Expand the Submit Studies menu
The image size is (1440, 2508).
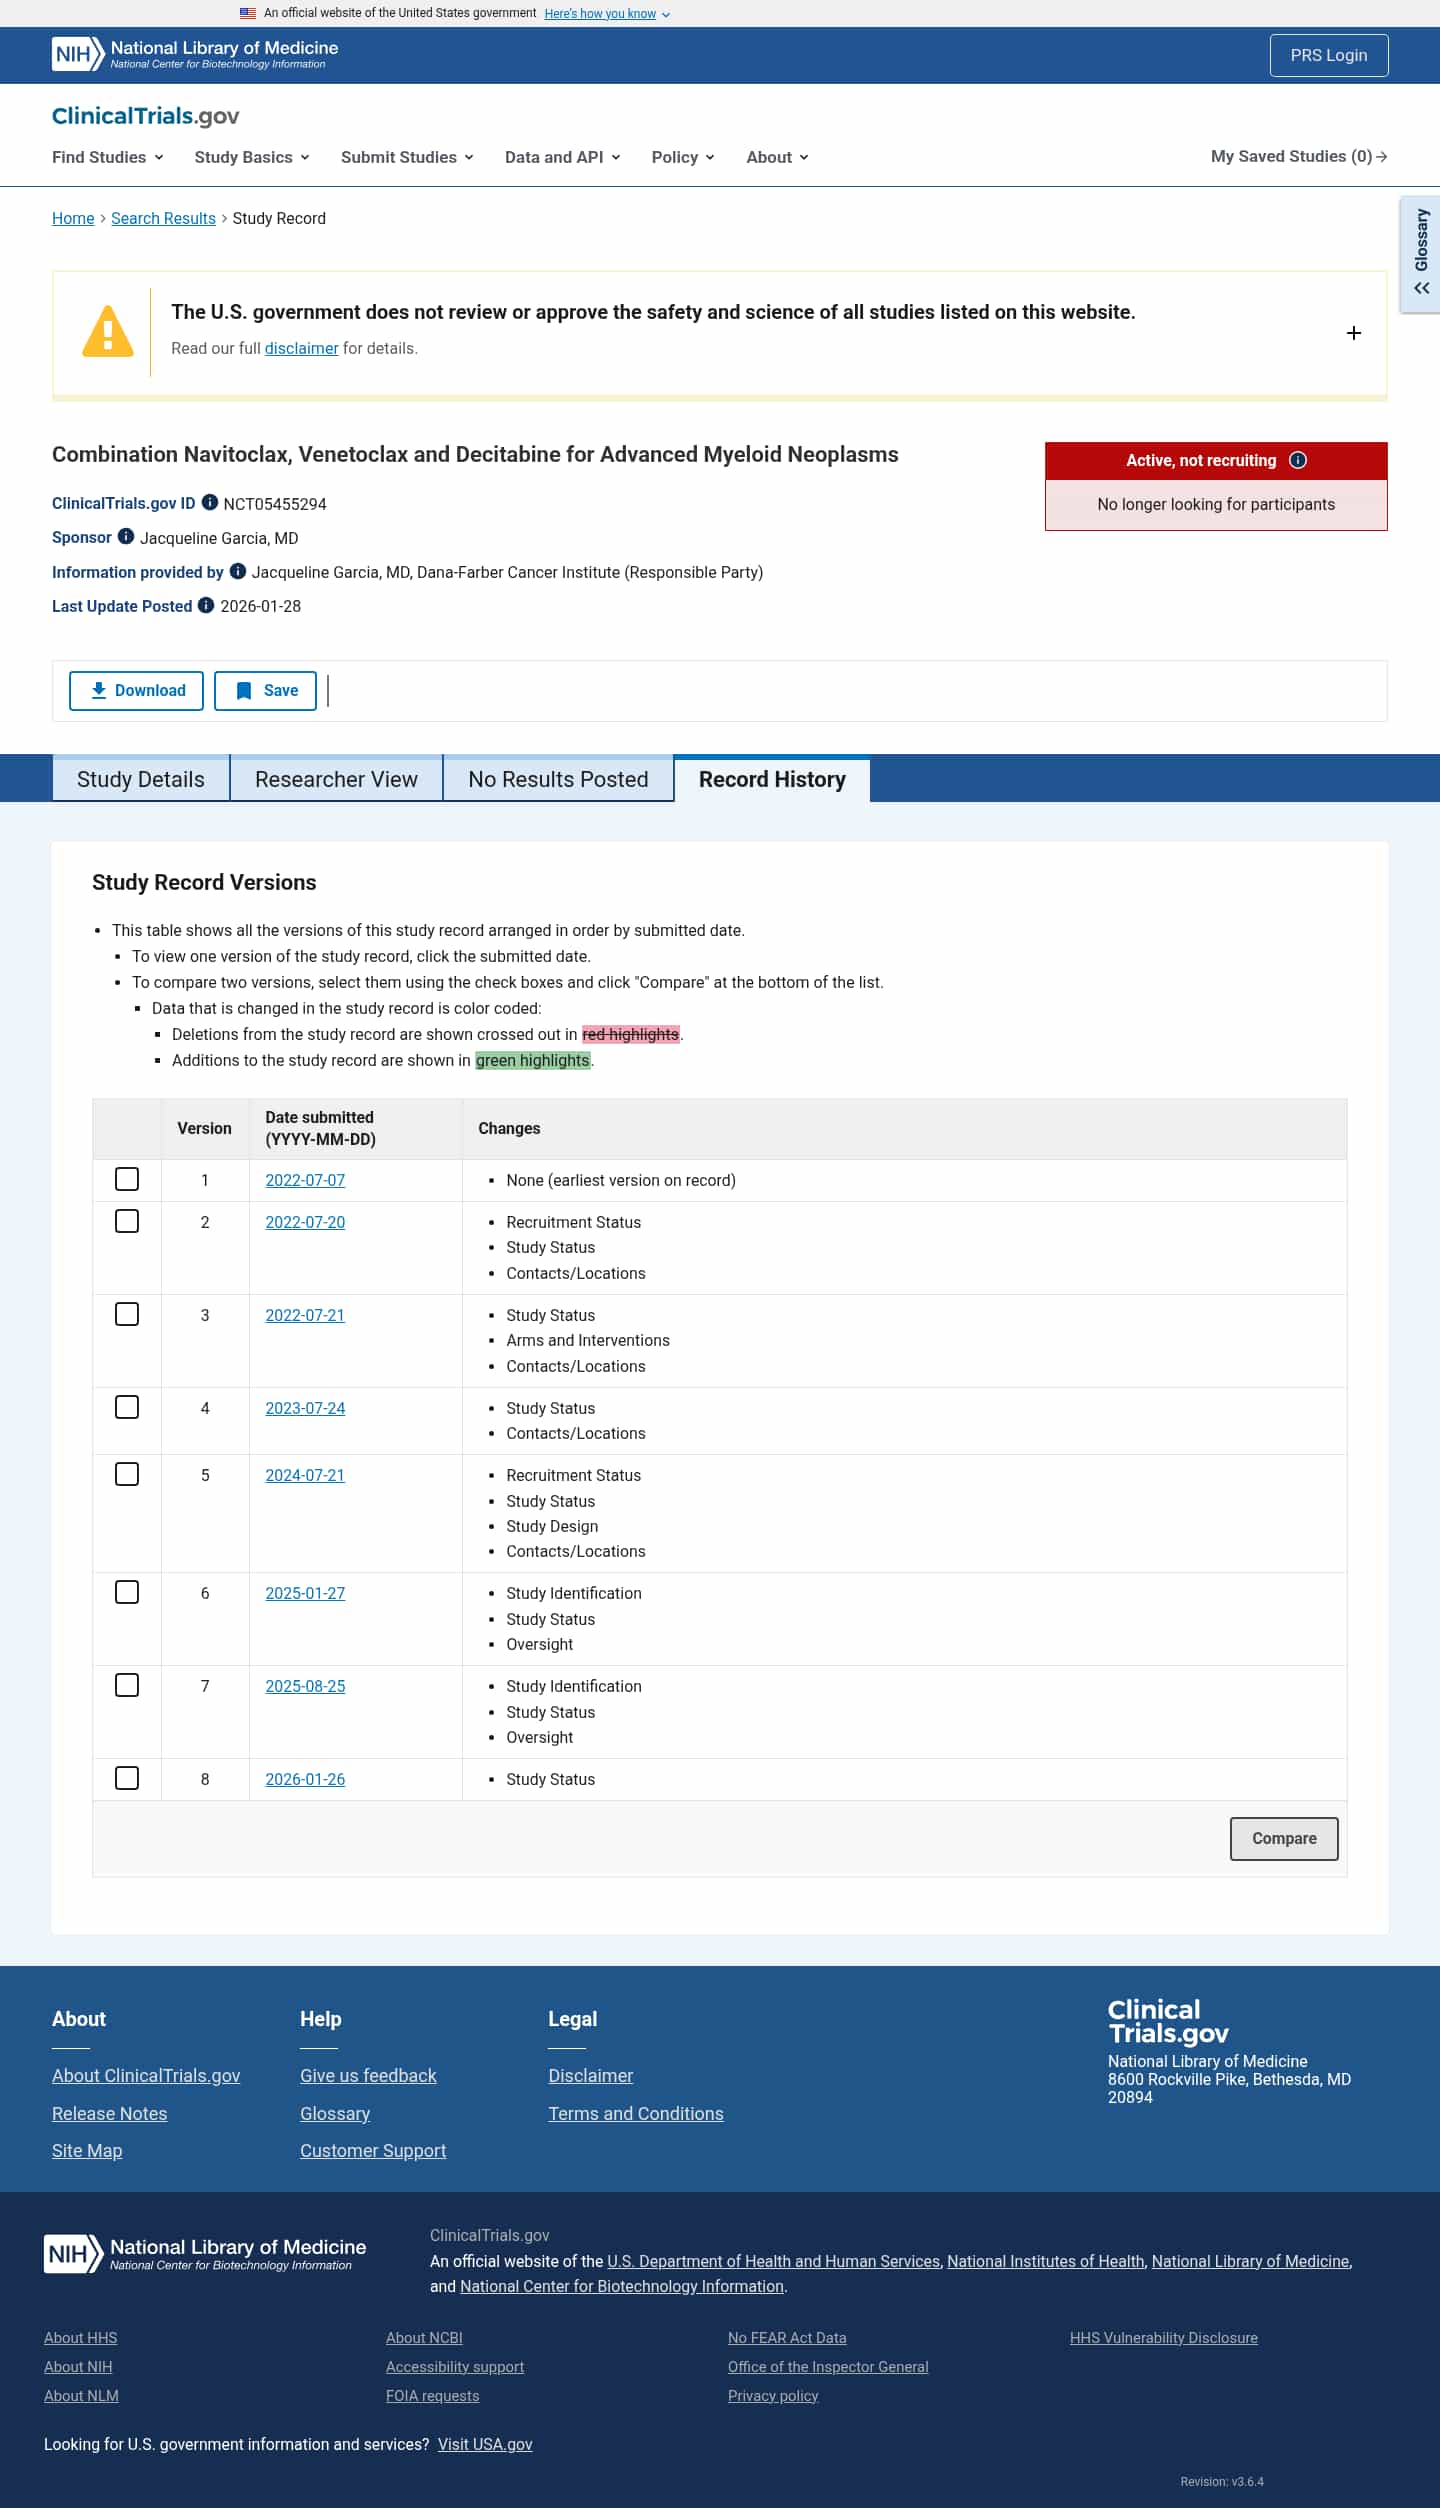[x=407, y=157]
